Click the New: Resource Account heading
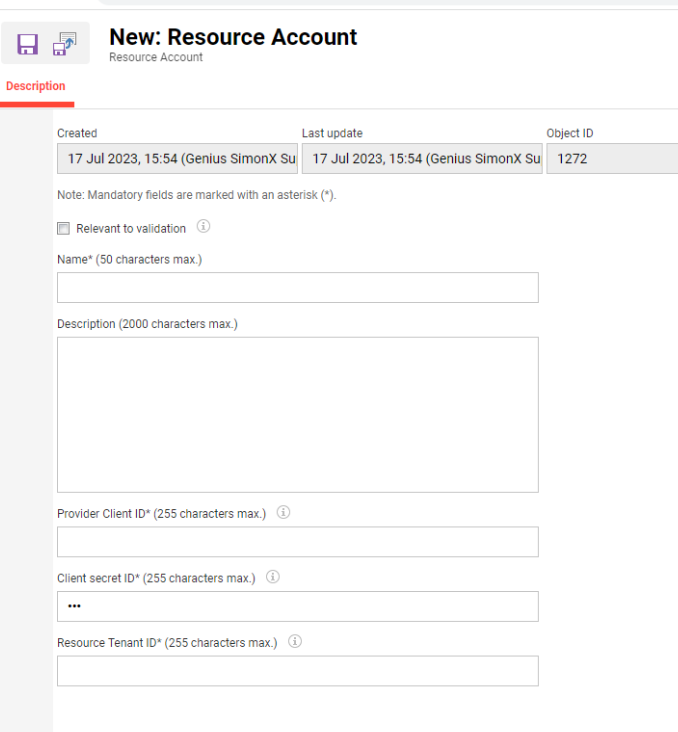This screenshot has width=678, height=732. [233, 37]
